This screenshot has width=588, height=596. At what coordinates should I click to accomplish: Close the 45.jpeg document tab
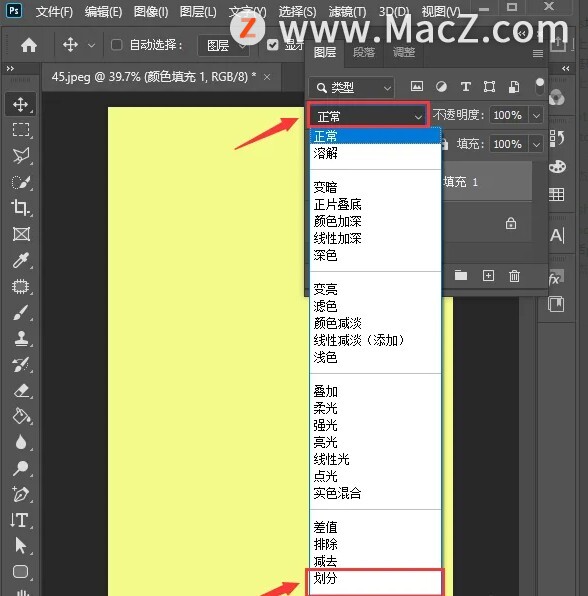tap(267, 77)
